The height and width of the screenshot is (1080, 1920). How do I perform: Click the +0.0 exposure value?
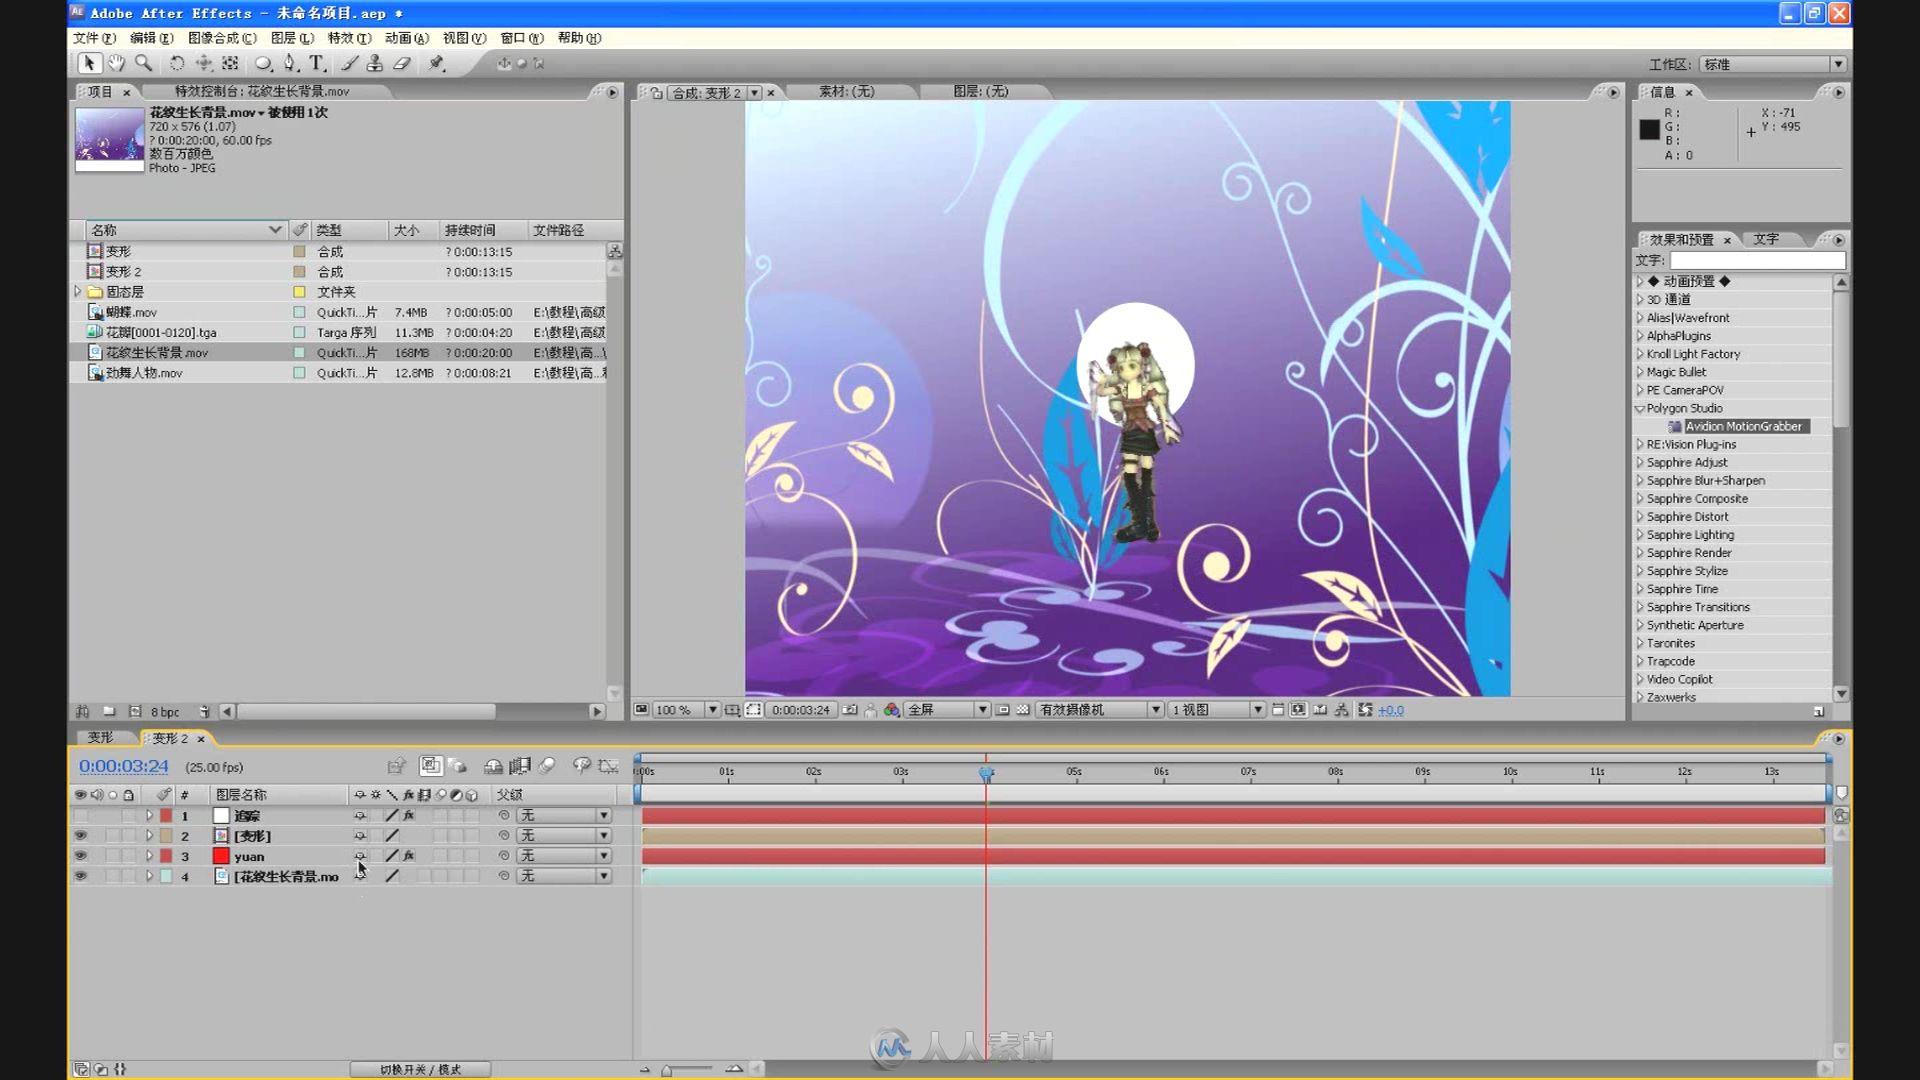[1391, 711]
